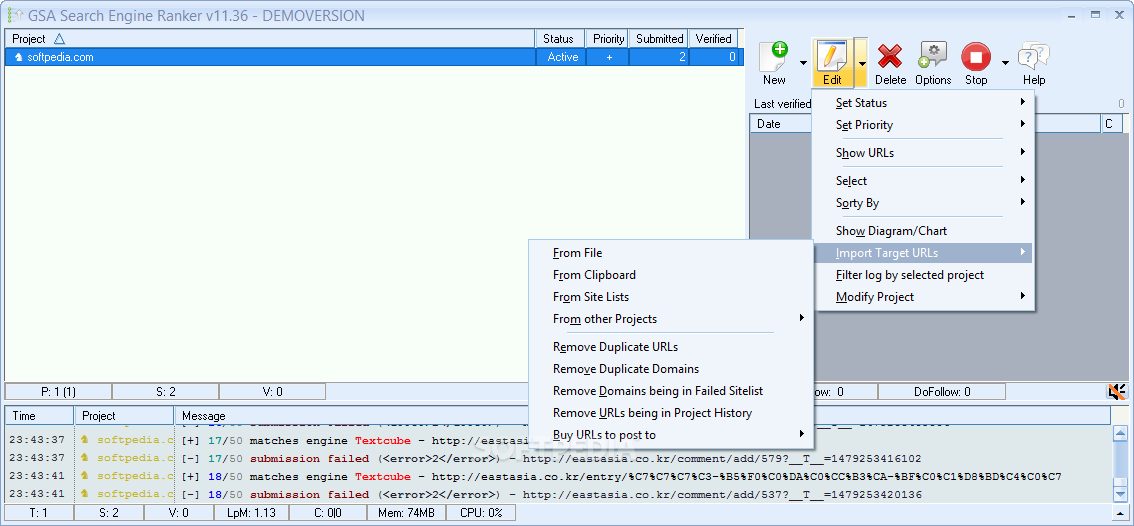Expand the Show URLs submenu
Viewport: 1134px width, 526px height.
click(x=924, y=153)
